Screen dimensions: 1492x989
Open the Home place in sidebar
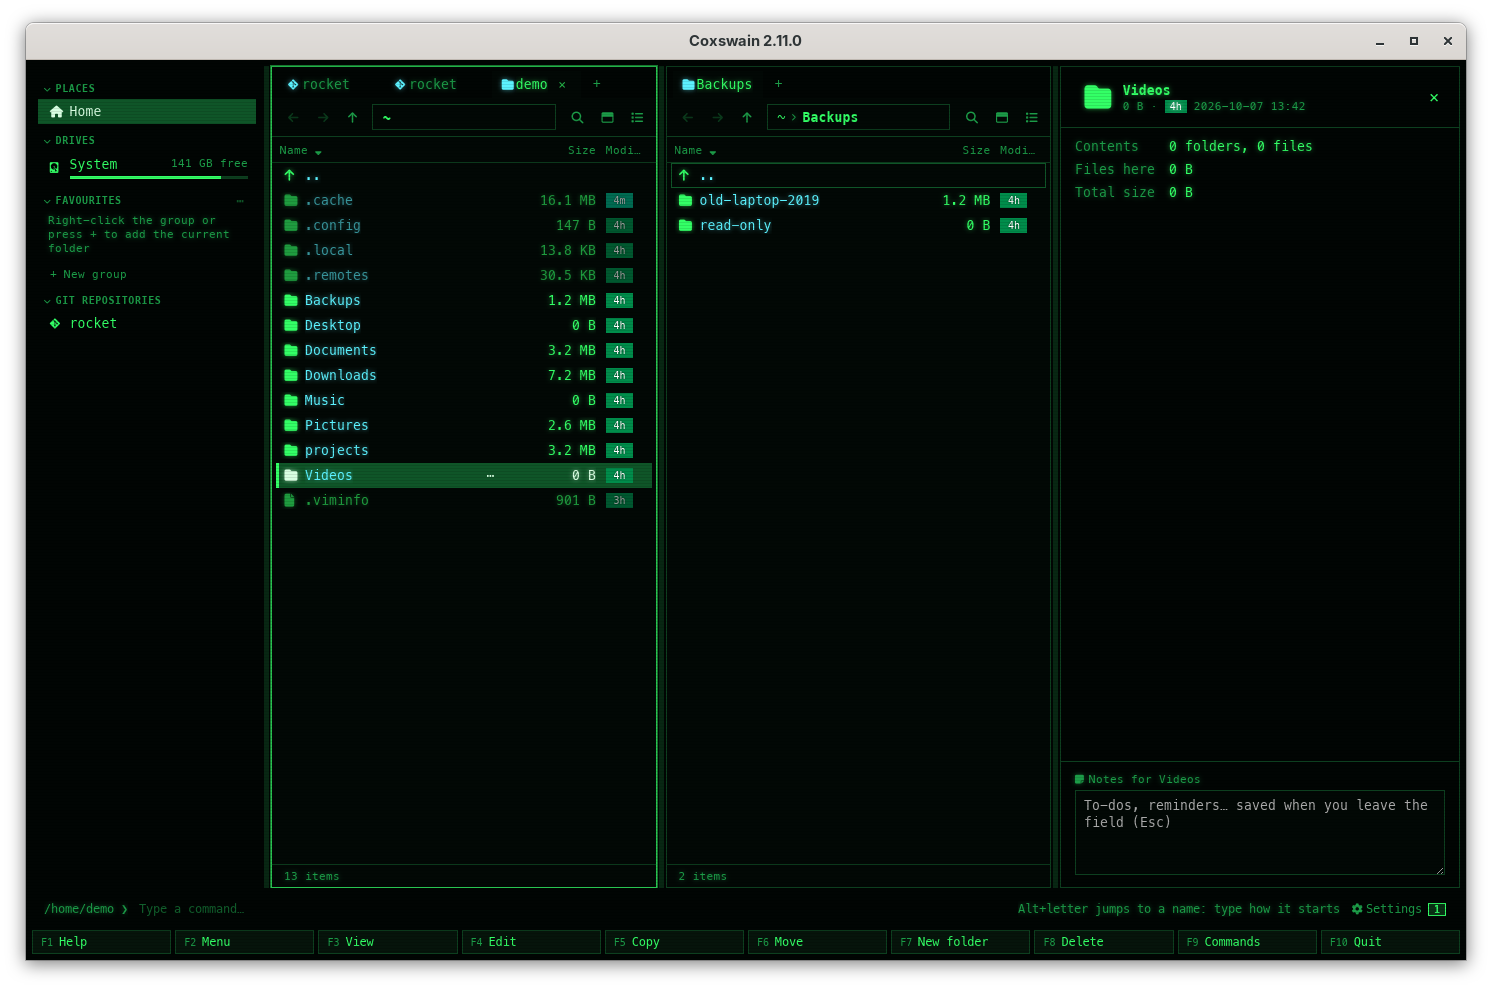tap(146, 112)
